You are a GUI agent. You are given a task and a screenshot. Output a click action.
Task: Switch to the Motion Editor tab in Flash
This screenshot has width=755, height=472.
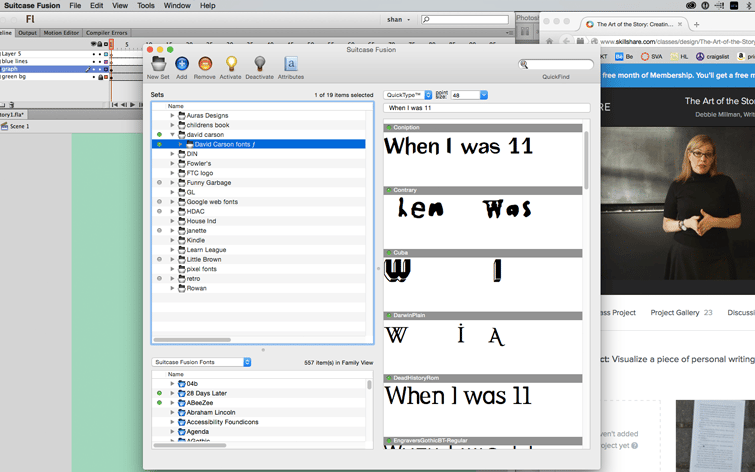click(61, 33)
